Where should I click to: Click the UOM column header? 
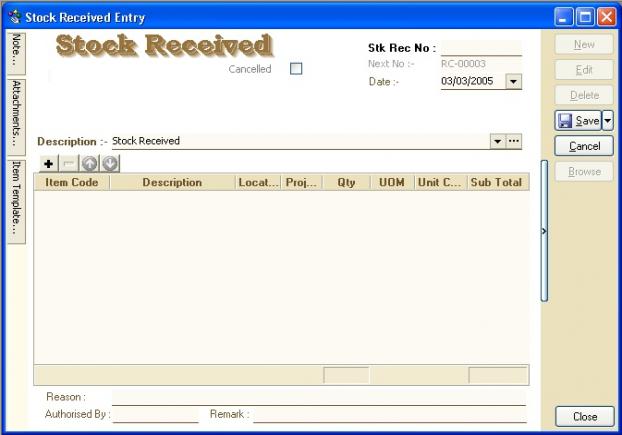(x=392, y=182)
